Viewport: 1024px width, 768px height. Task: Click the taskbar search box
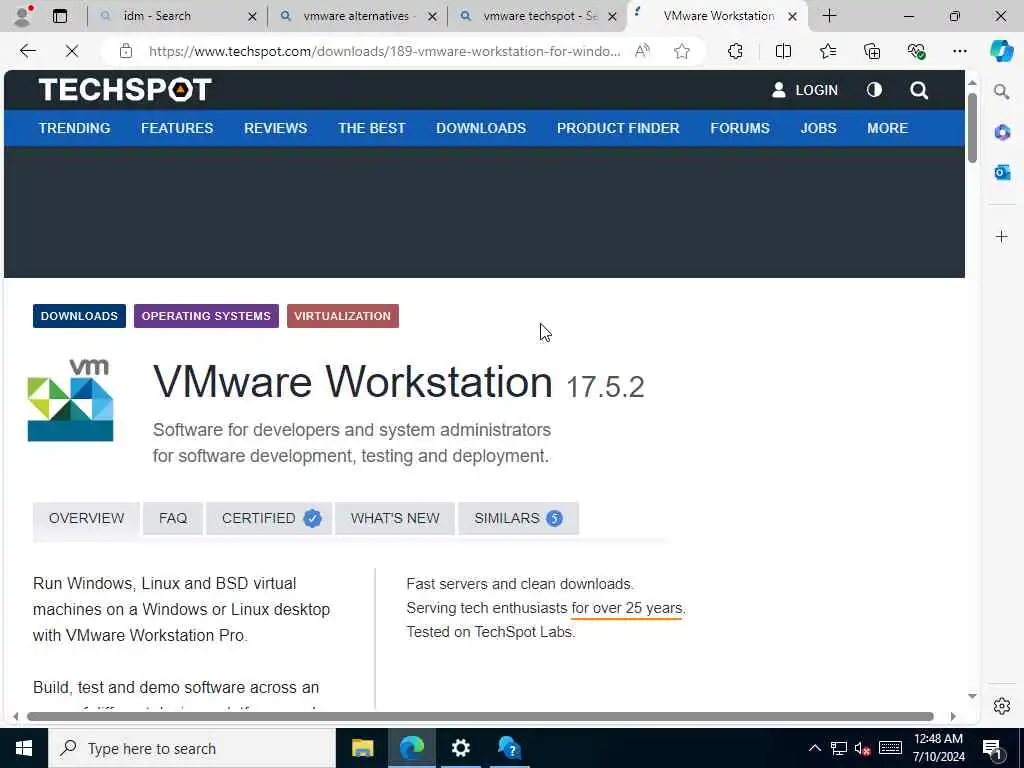coord(191,748)
